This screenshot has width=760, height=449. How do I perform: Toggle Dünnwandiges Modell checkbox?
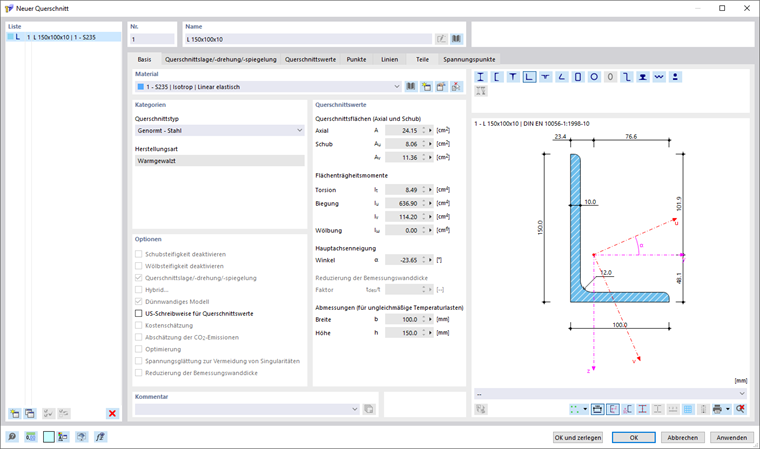(139, 302)
